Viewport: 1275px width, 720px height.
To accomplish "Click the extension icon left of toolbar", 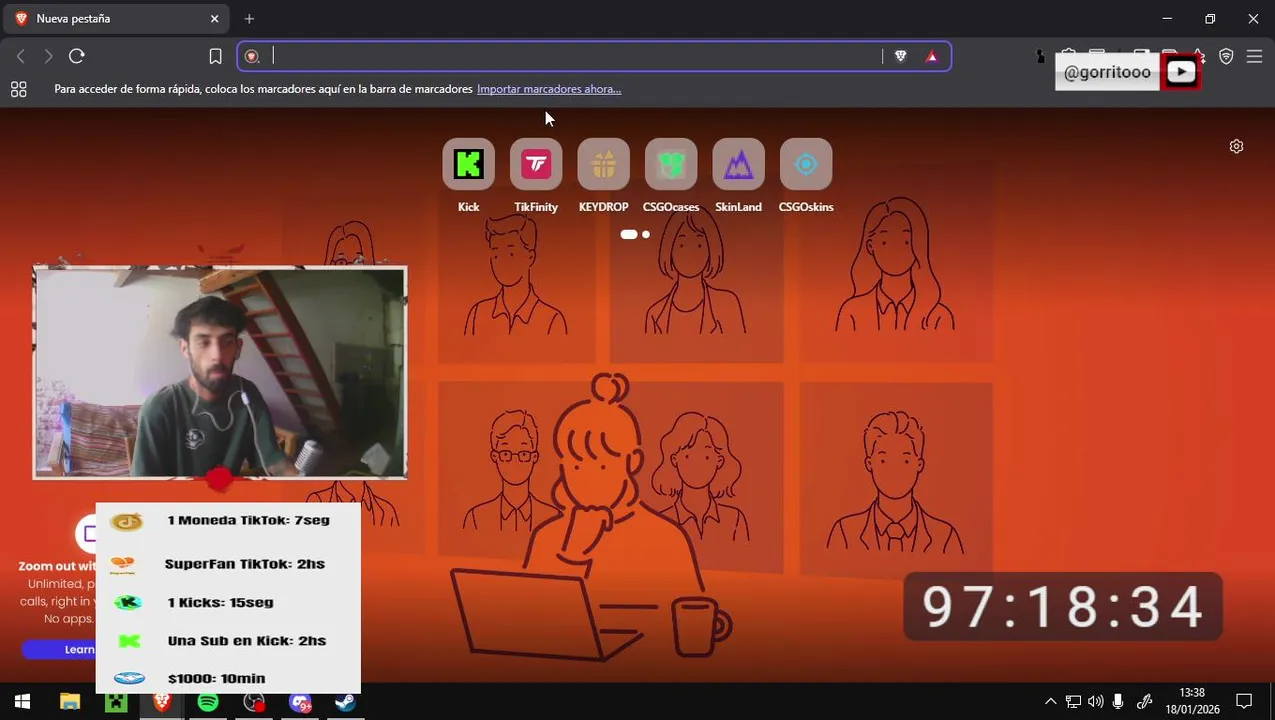I will point(1041,56).
